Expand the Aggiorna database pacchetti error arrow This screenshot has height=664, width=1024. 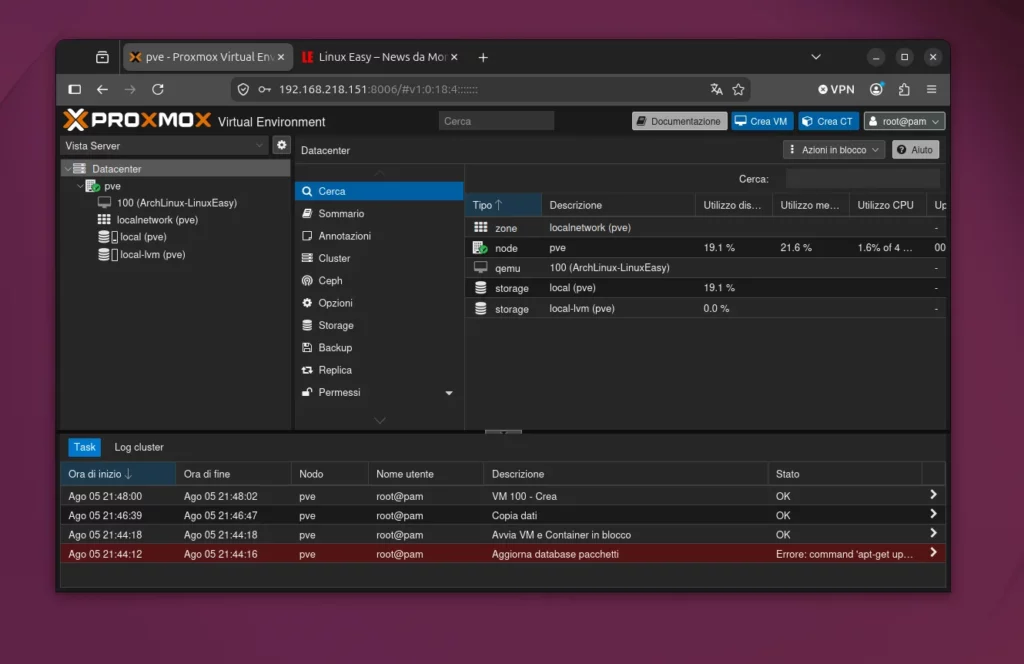pos(933,553)
